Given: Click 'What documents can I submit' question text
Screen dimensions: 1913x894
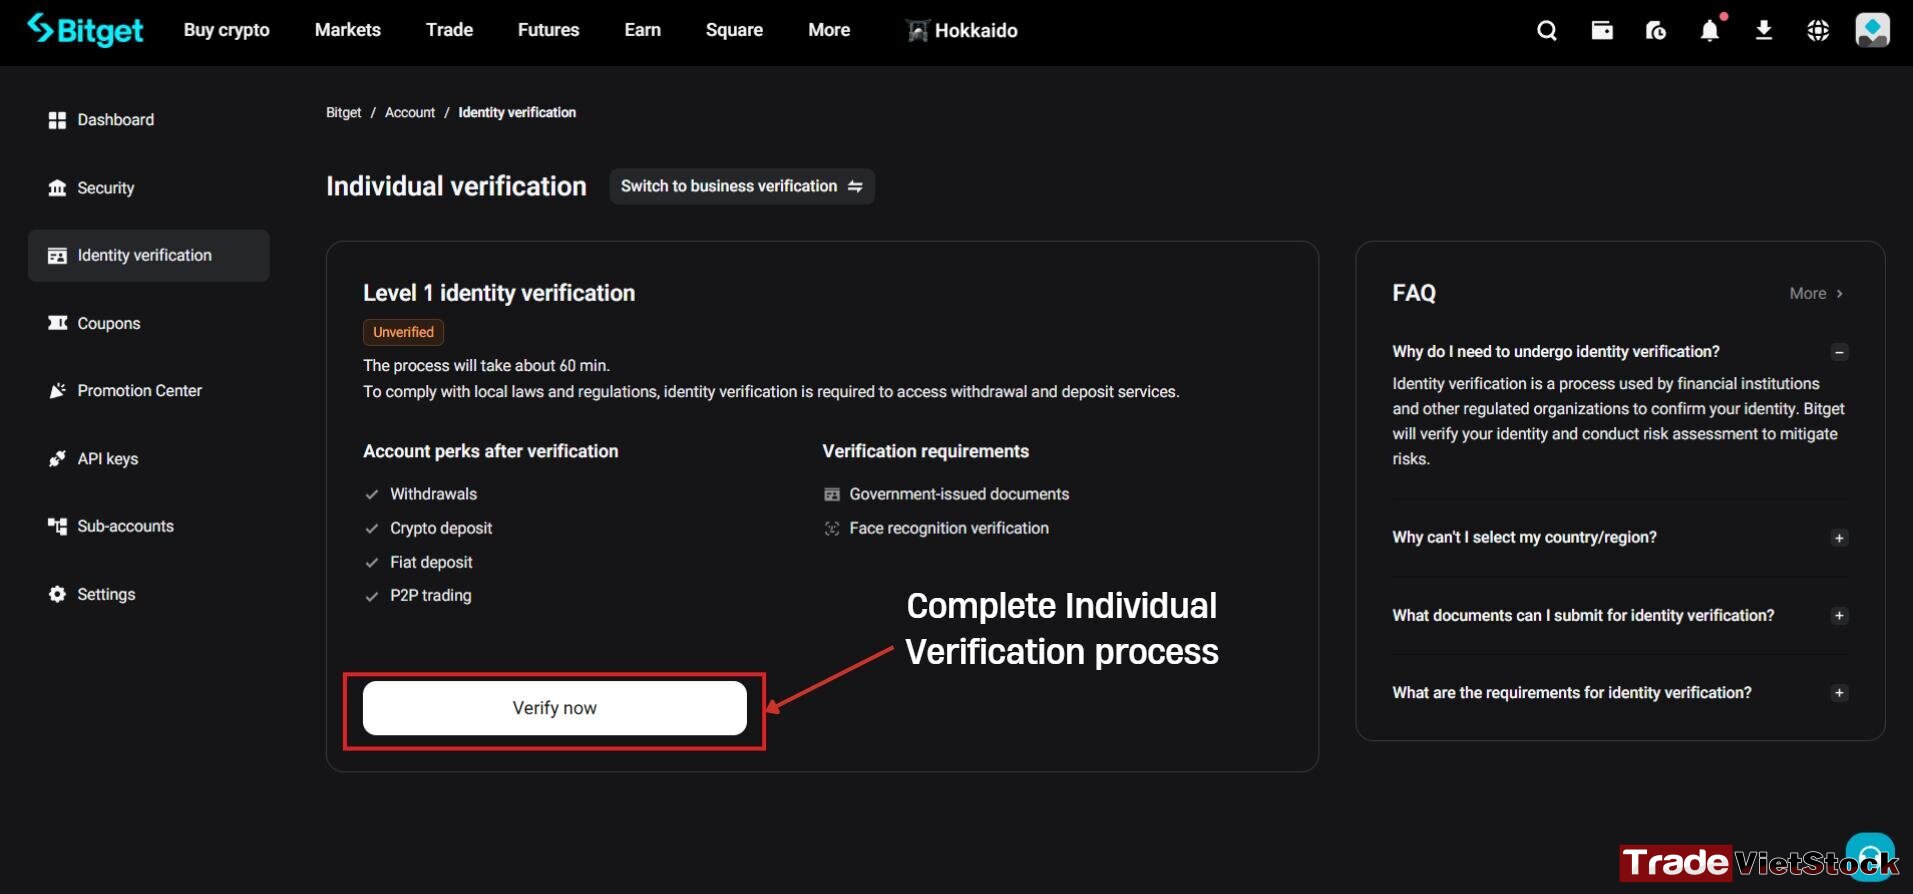Looking at the screenshot, I should [1583, 616].
